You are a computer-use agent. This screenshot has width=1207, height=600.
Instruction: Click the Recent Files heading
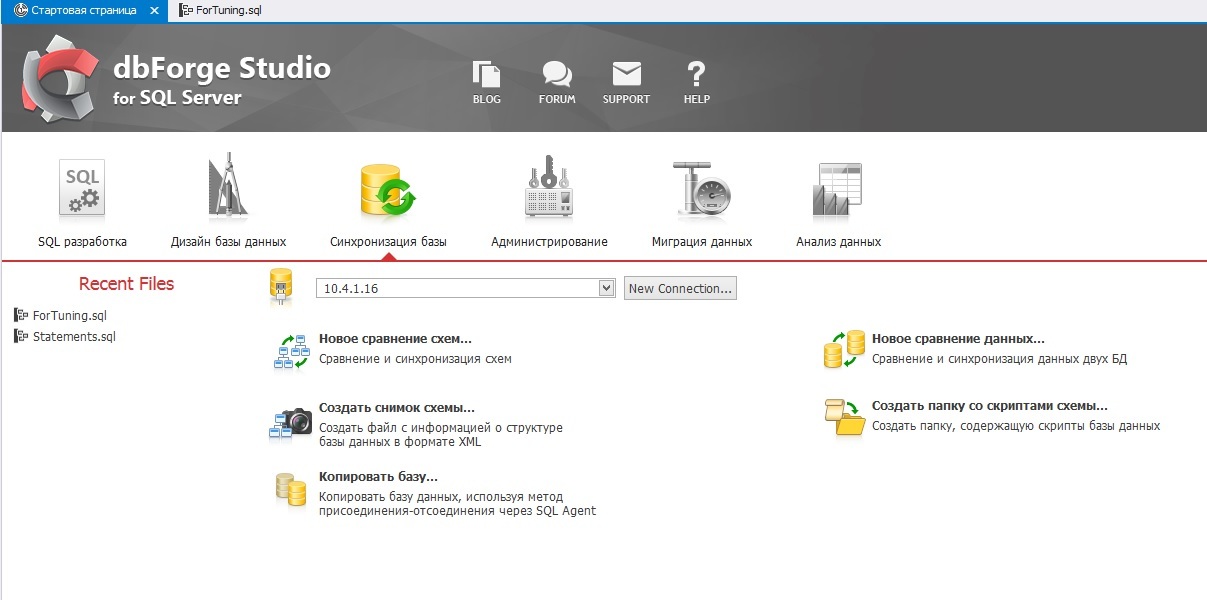[x=126, y=284]
